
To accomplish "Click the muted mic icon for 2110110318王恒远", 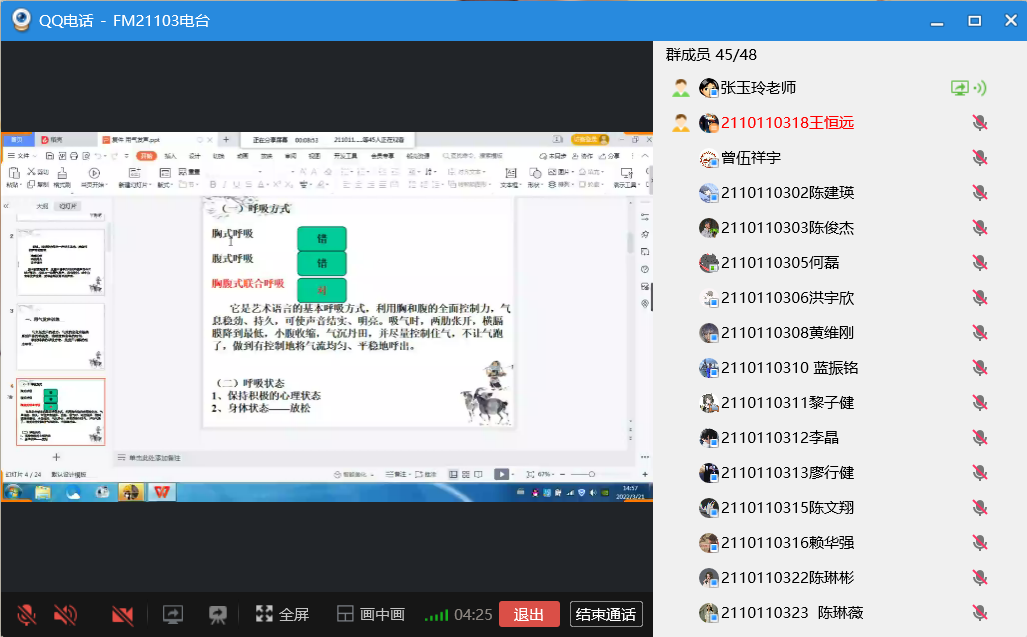I will tap(980, 123).
